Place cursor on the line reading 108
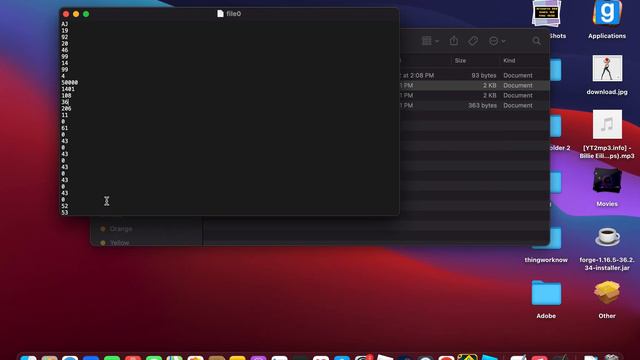Image resolution: width=640 pixels, height=360 pixels. pos(66,96)
